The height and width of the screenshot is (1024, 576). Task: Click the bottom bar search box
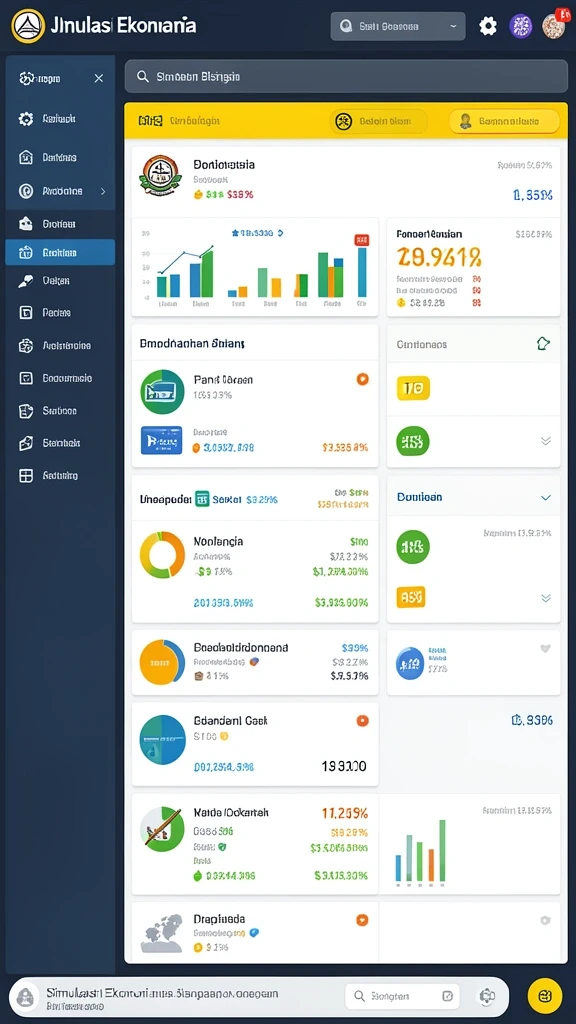(x=402, y=996)
